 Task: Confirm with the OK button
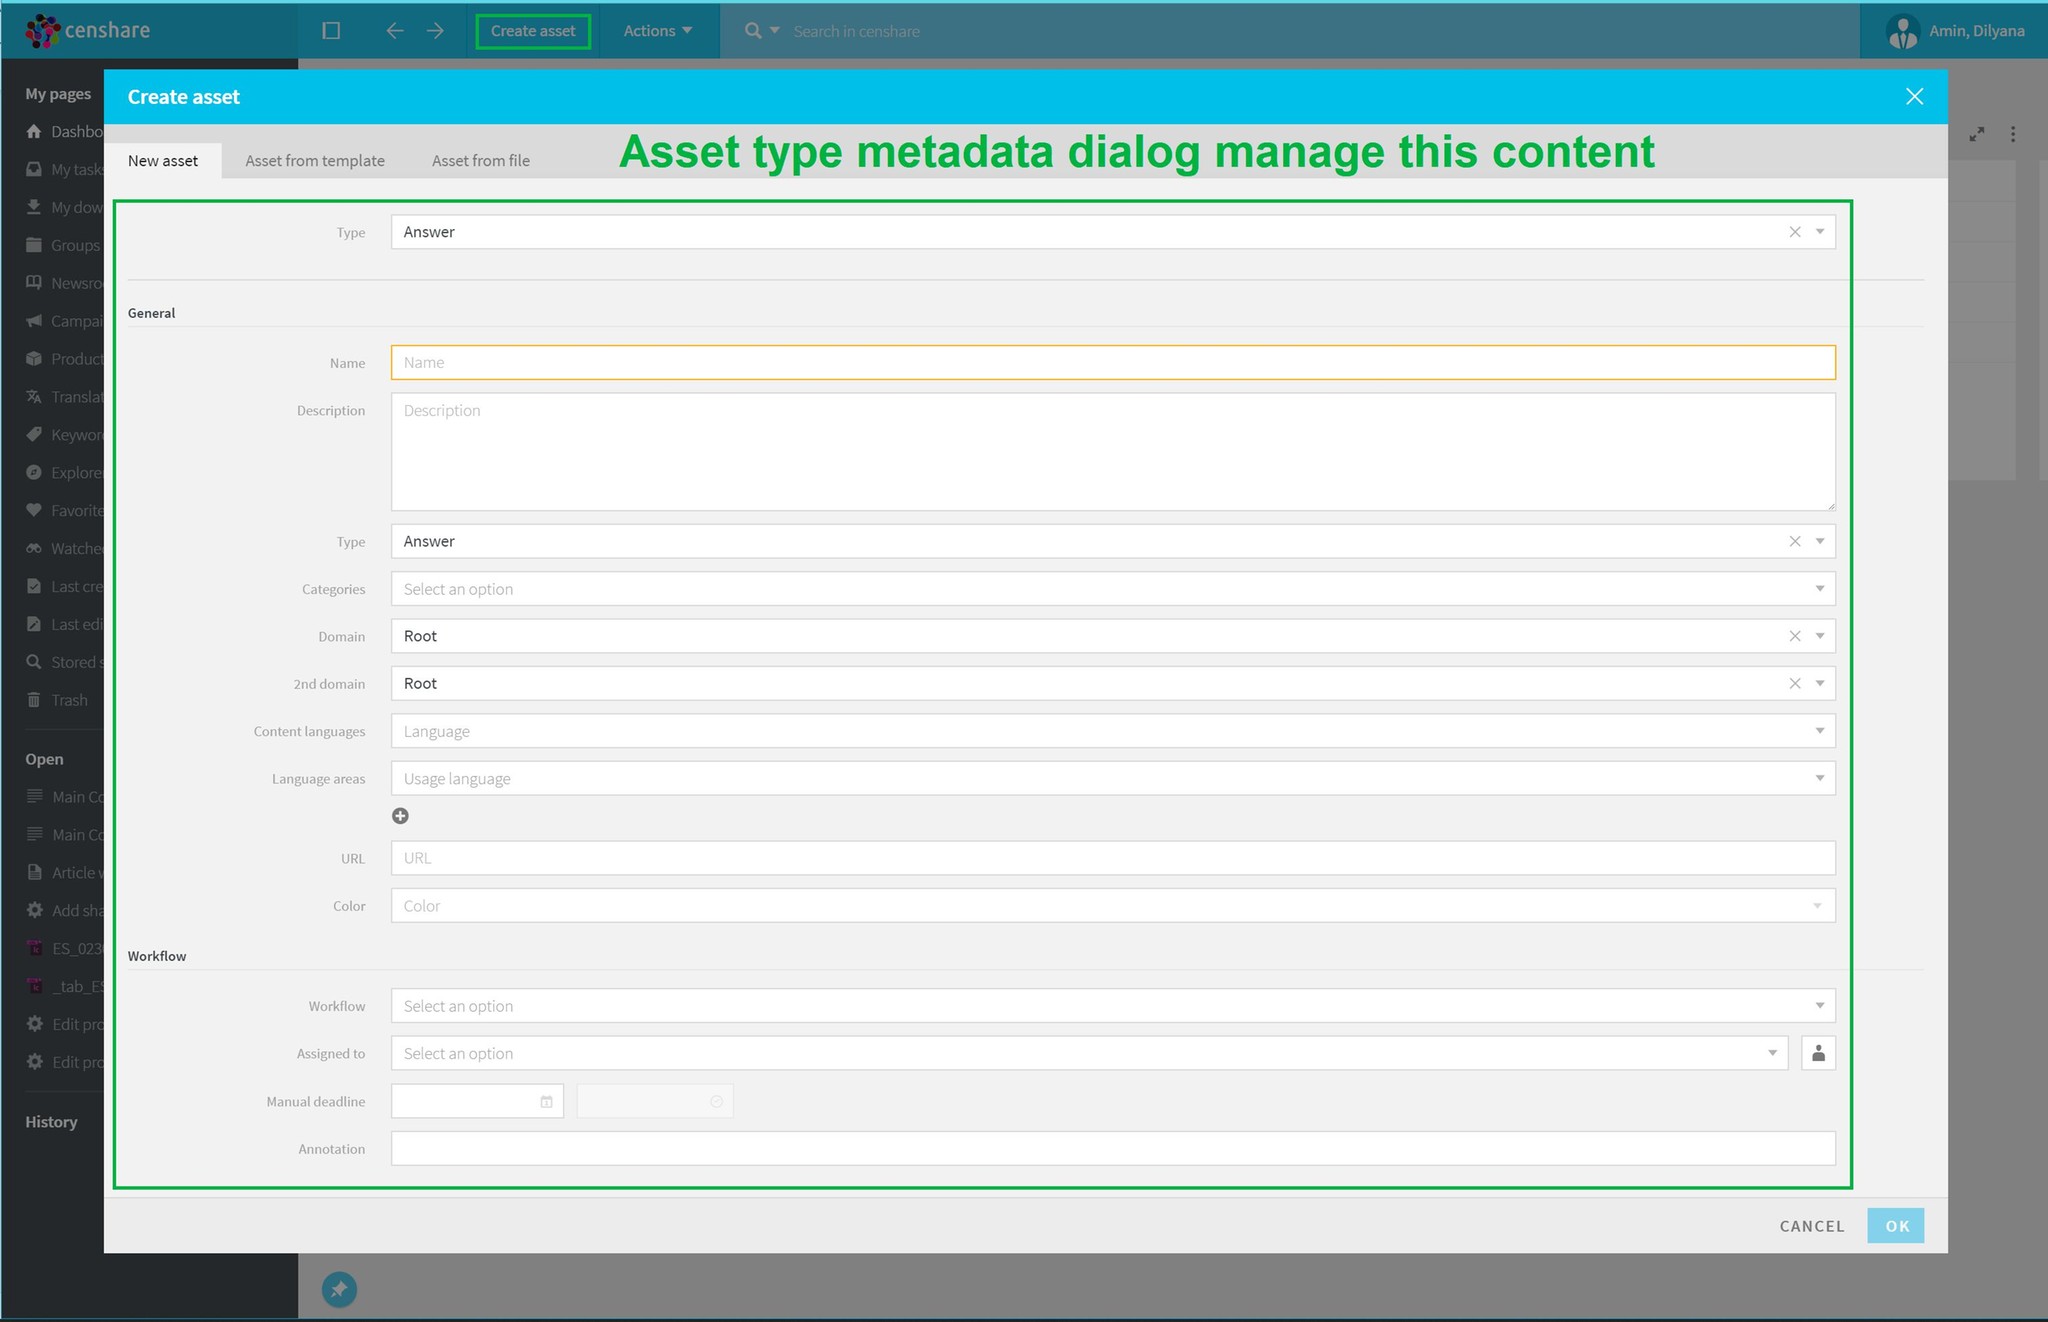pyautogui.click(x=1896, y=1226)
